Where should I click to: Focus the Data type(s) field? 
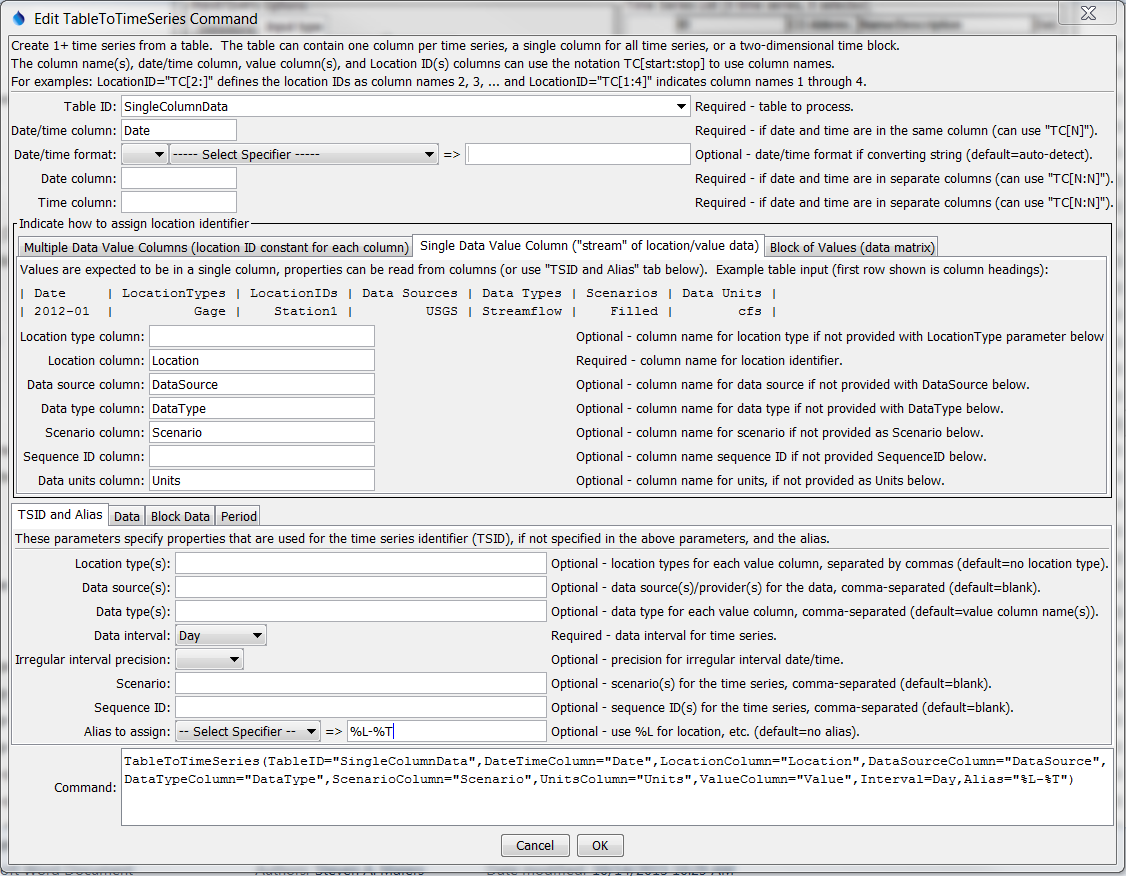tap(360, 612)
